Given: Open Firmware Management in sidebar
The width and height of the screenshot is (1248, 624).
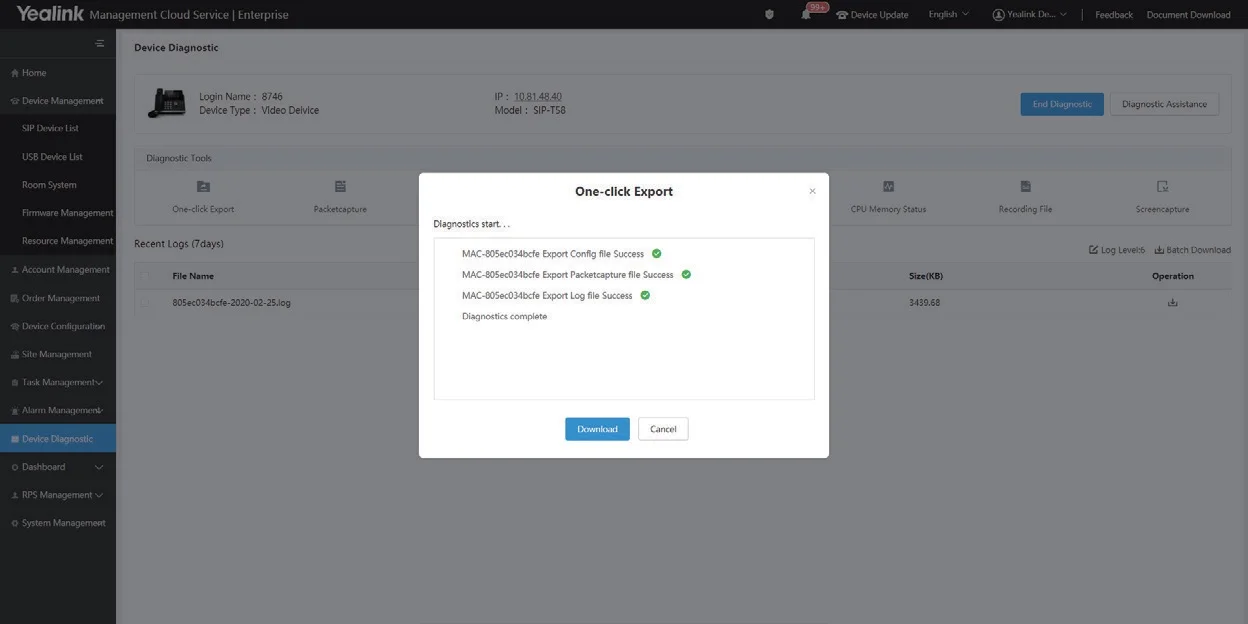Looking at the screenshot, I should click(67, 213).
